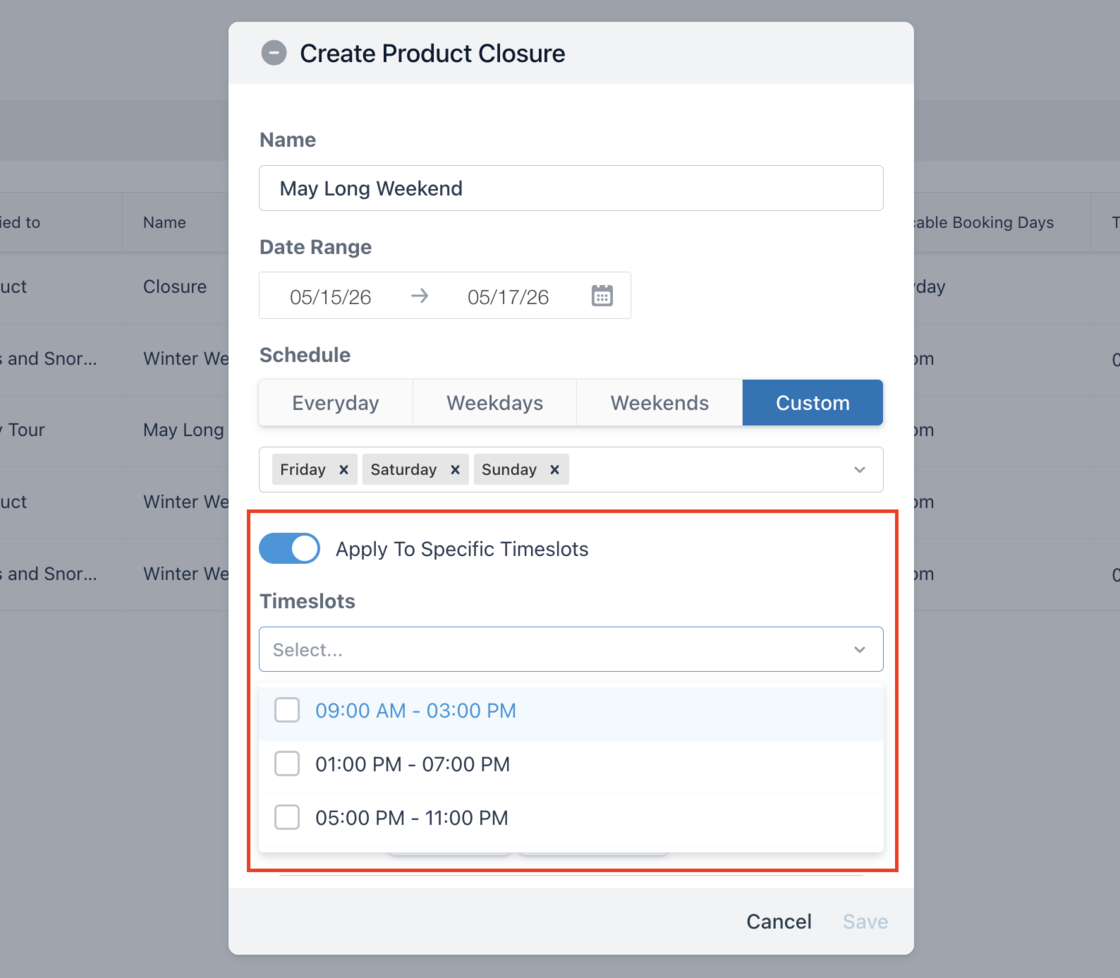Toggle Apply To Specific Timeslots switch

[289, 549]
